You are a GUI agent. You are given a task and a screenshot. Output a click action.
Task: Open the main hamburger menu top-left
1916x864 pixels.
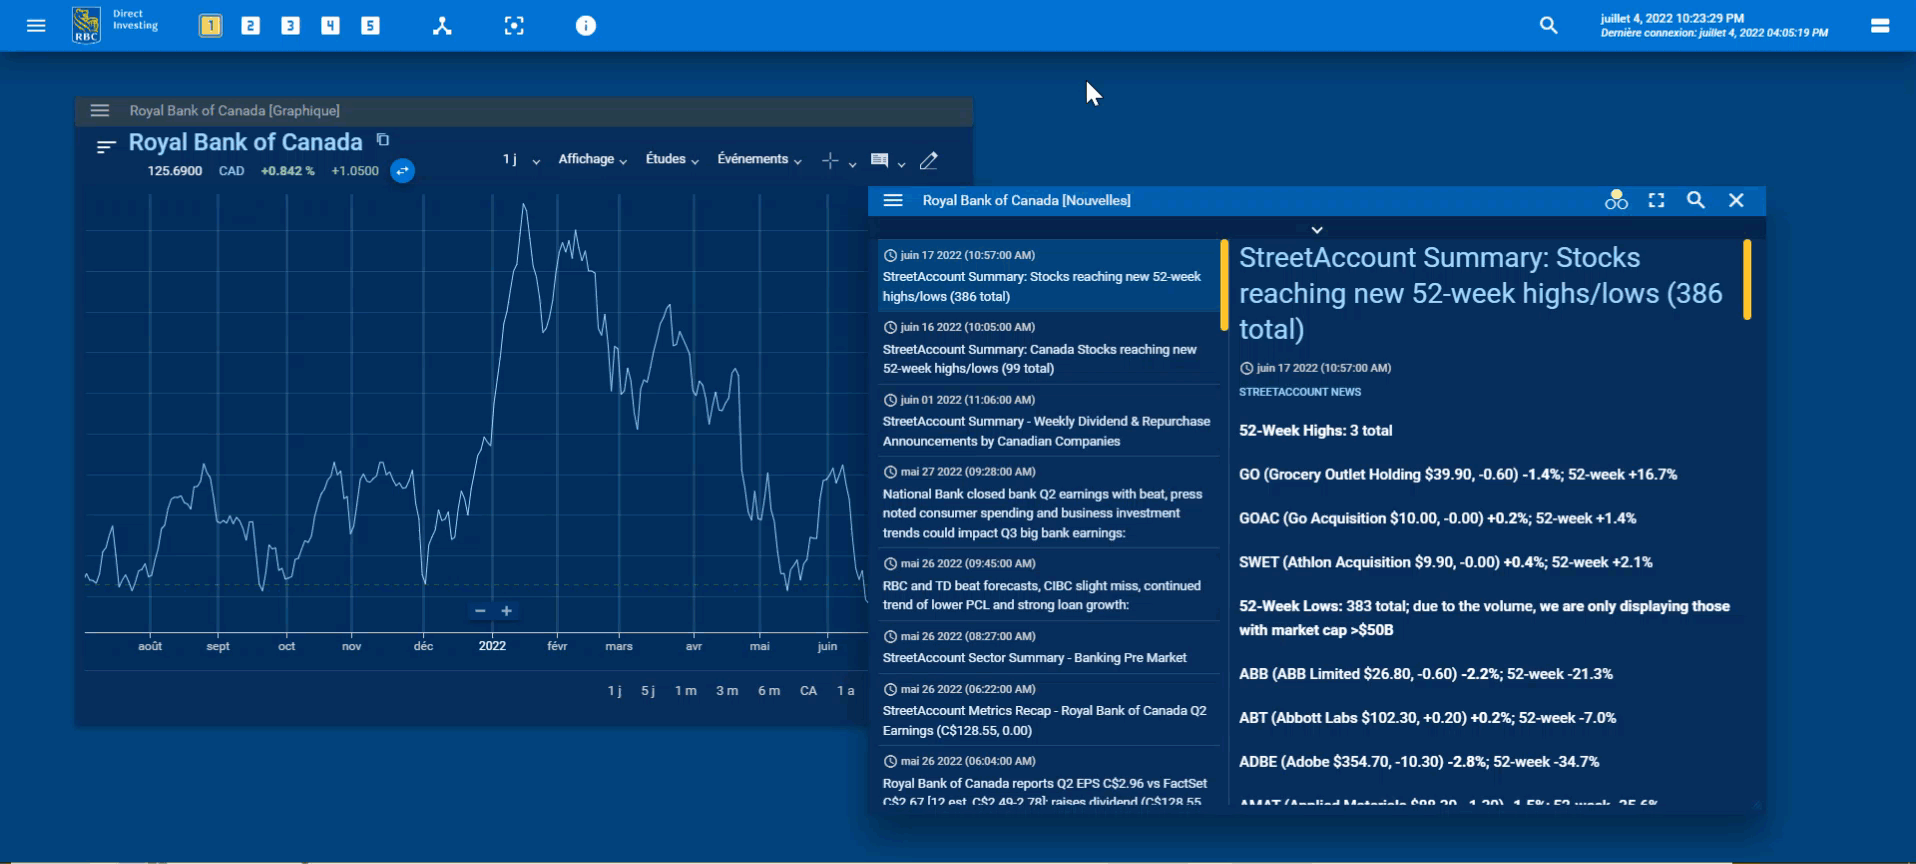coord(36,26)
